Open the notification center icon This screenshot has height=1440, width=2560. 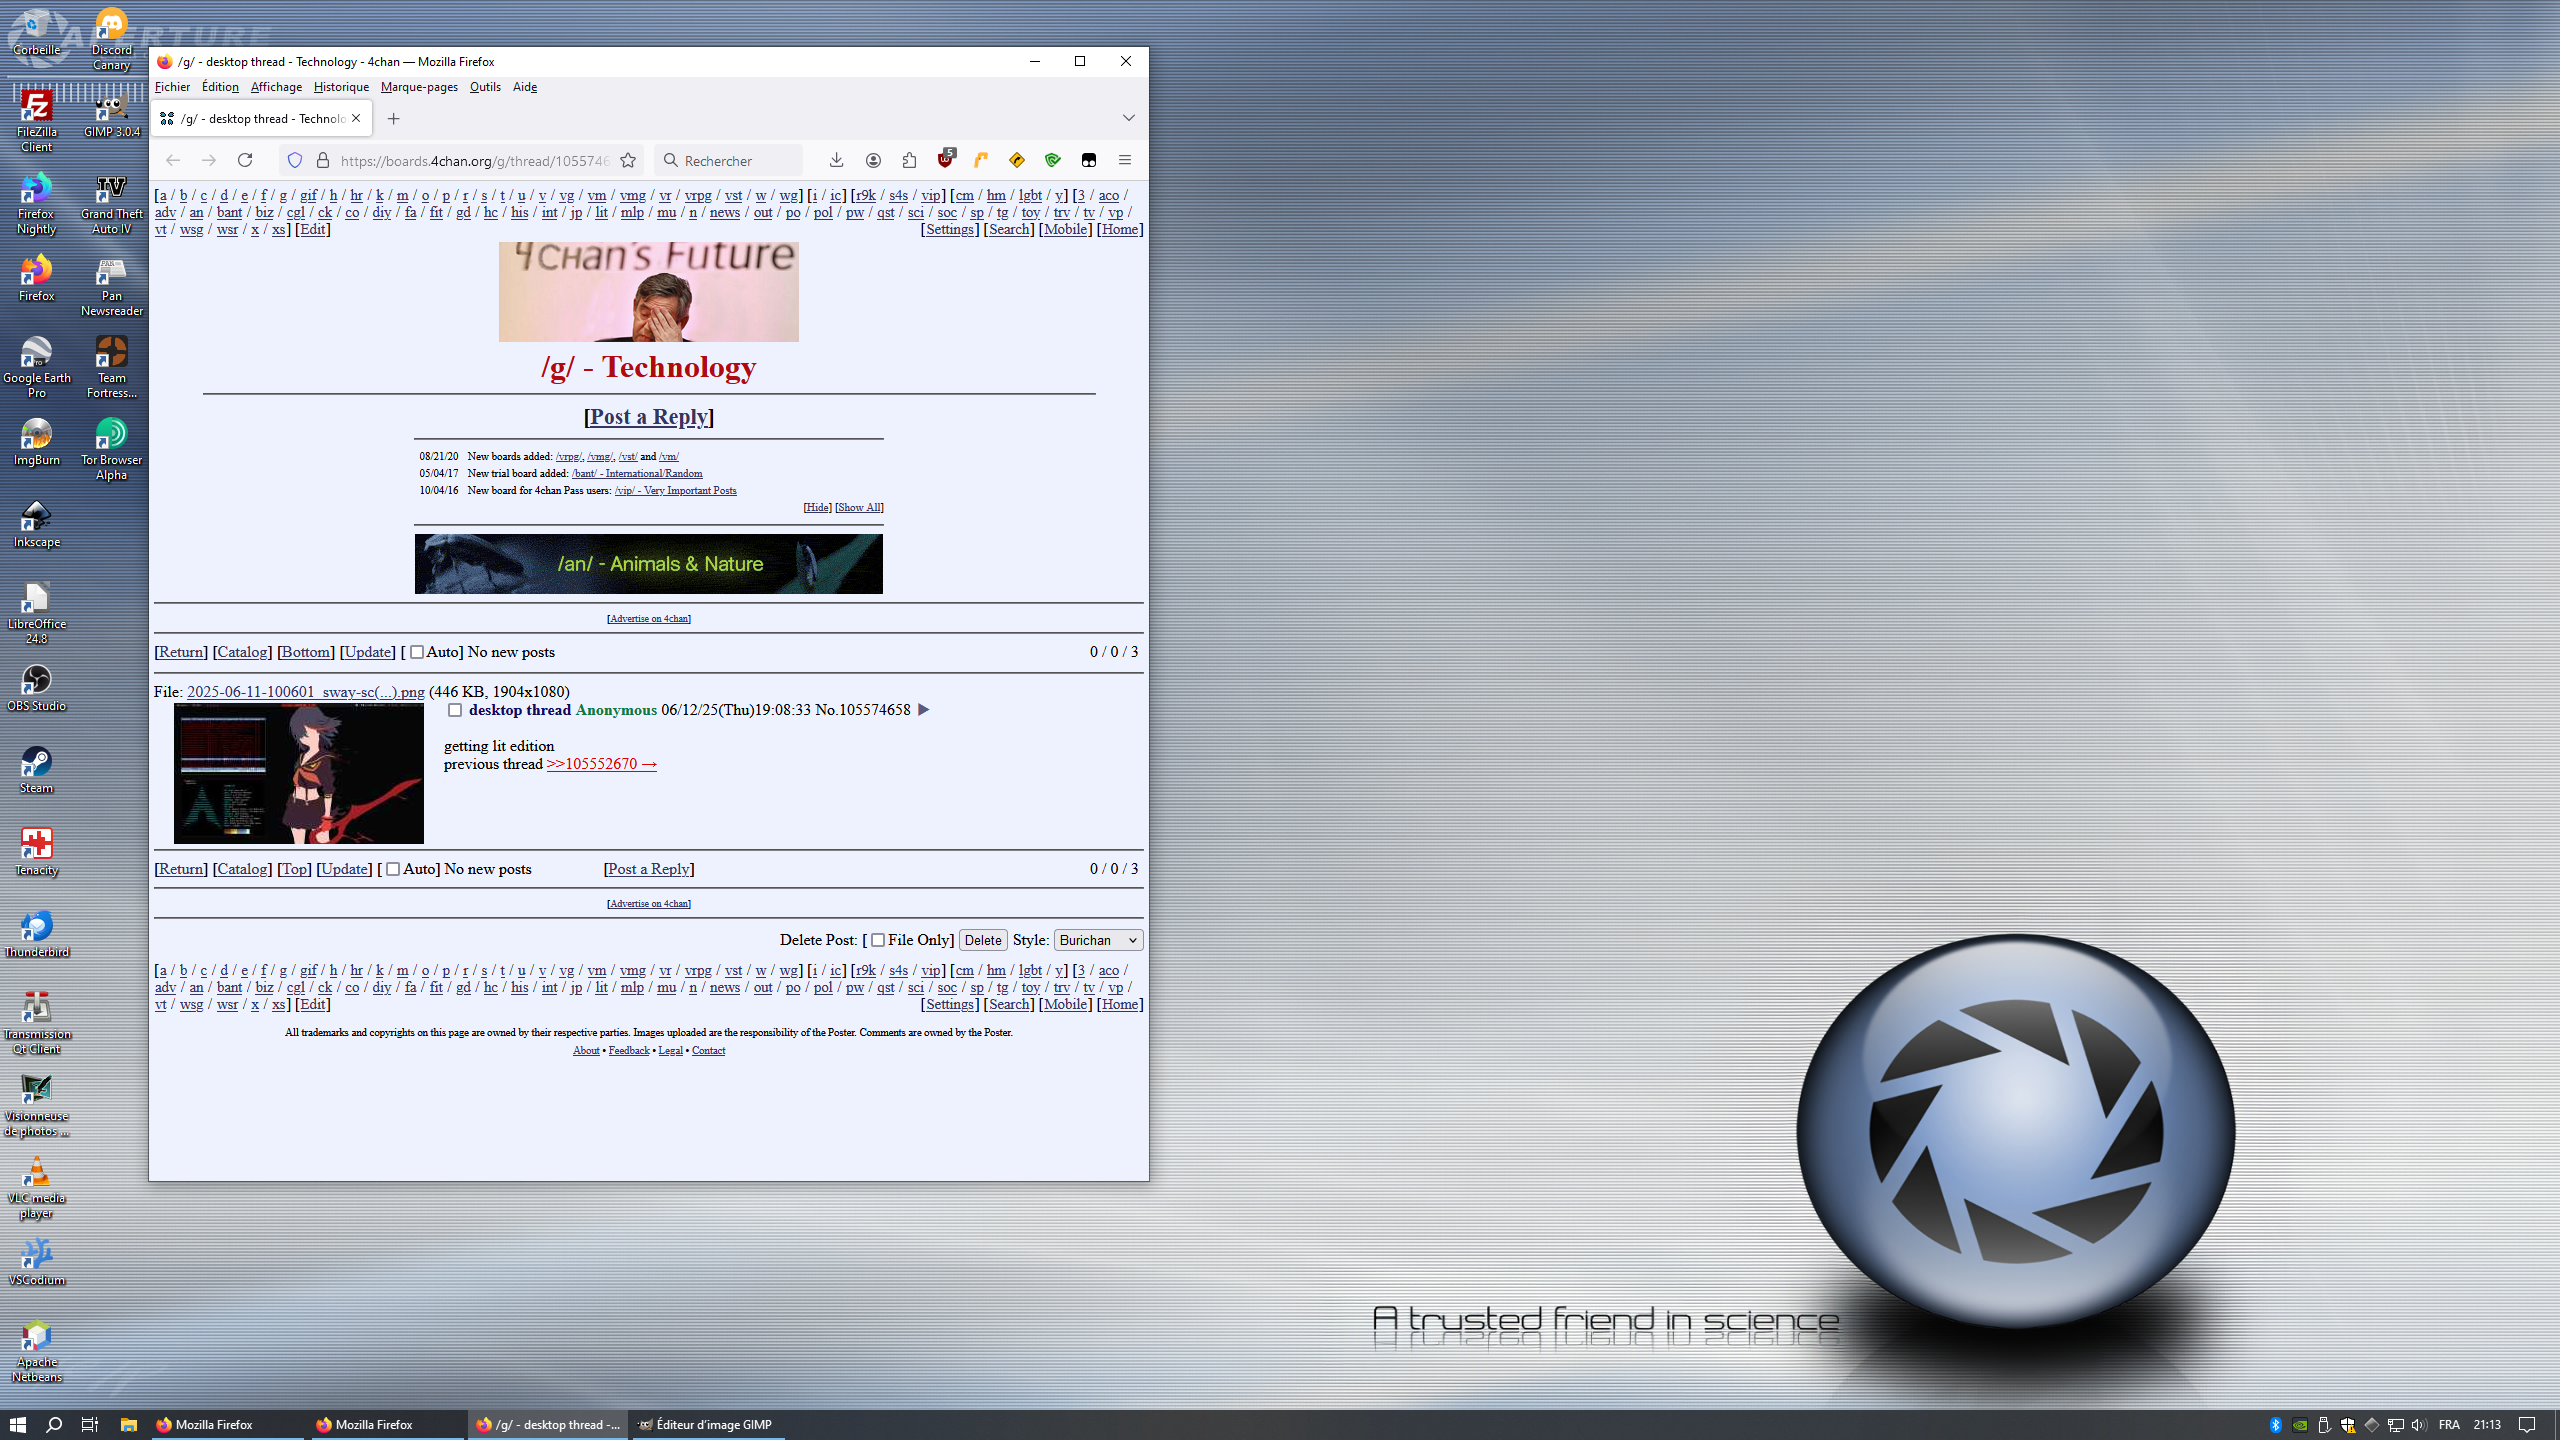(2527, 1425)
